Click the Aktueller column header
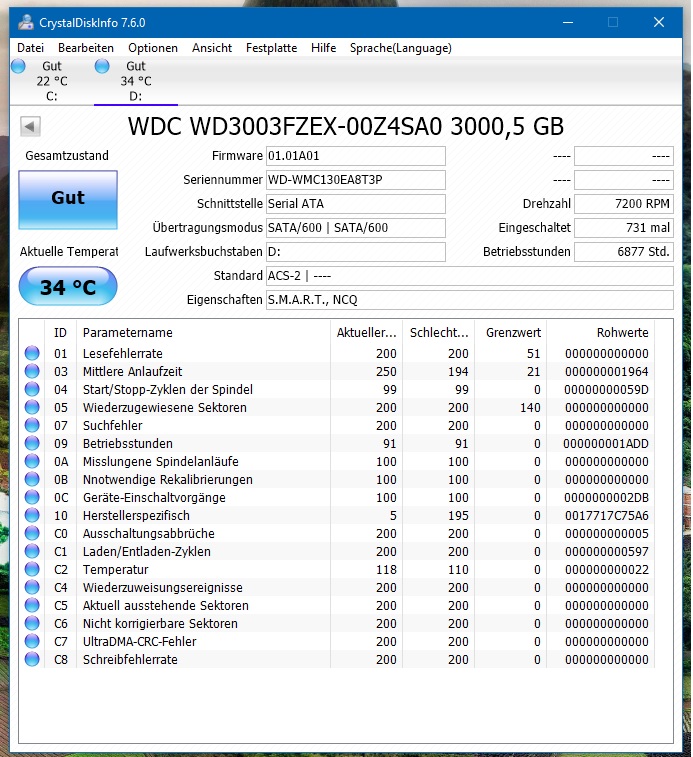Image resolution: width=693 pixels, height=757 pixels. (x=367, y=332)
